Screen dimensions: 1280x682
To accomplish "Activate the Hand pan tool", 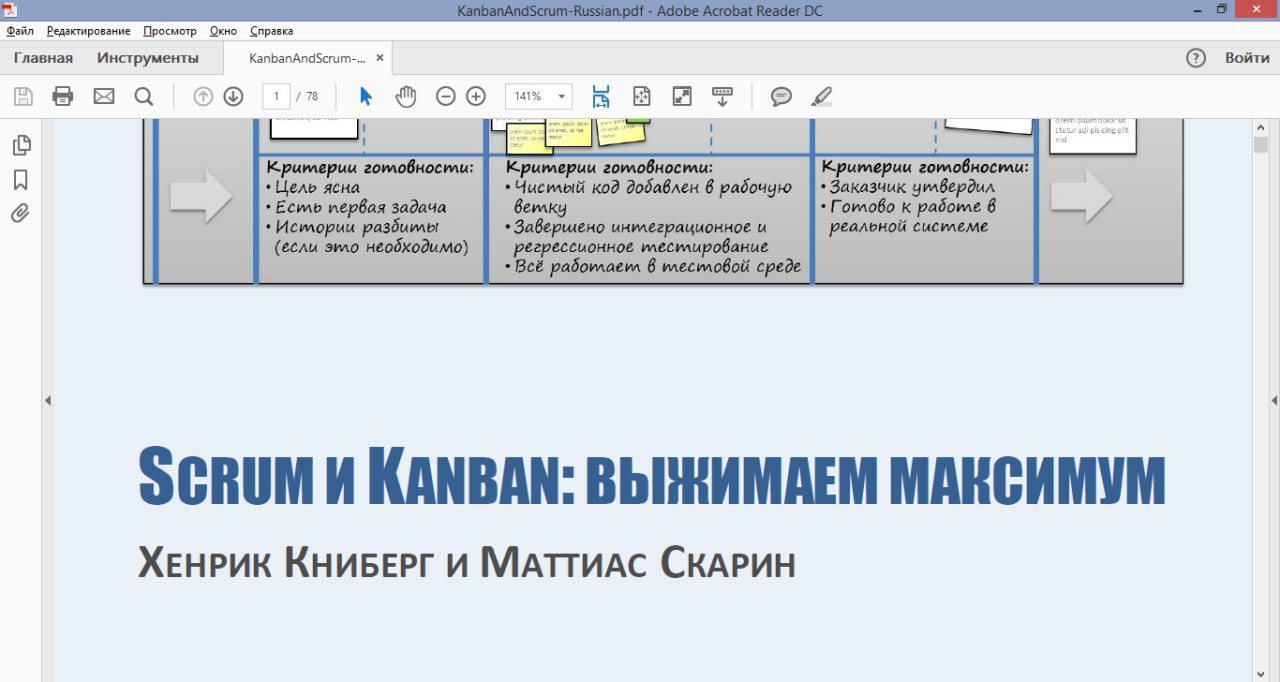I will point(406,96).
